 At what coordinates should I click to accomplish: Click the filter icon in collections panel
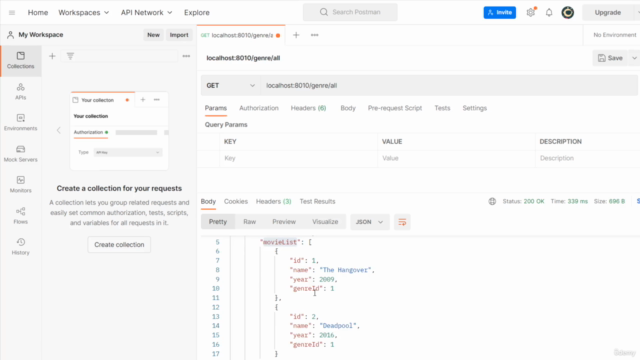[70, 56]
